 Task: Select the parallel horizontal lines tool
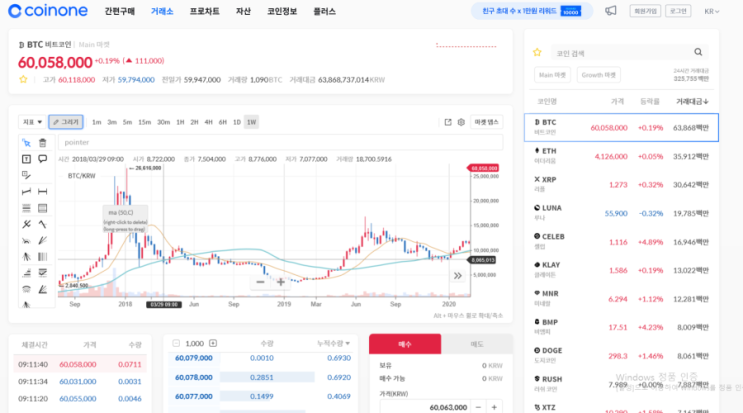[27, 208]
